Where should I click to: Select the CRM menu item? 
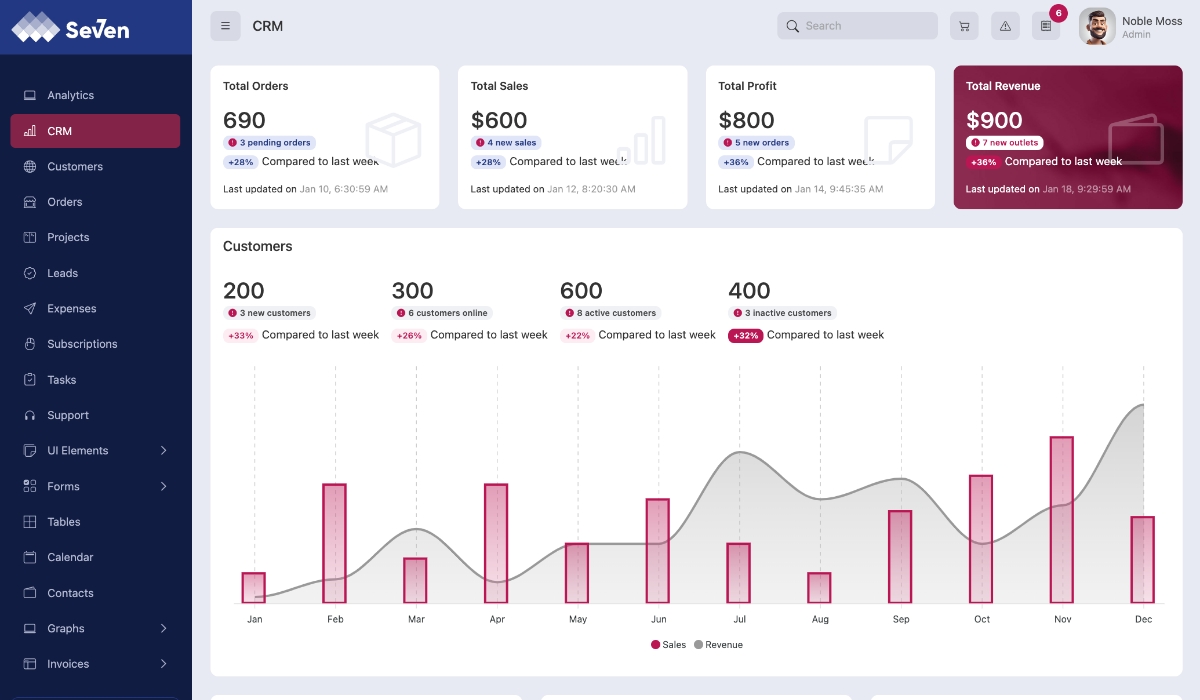95,131
